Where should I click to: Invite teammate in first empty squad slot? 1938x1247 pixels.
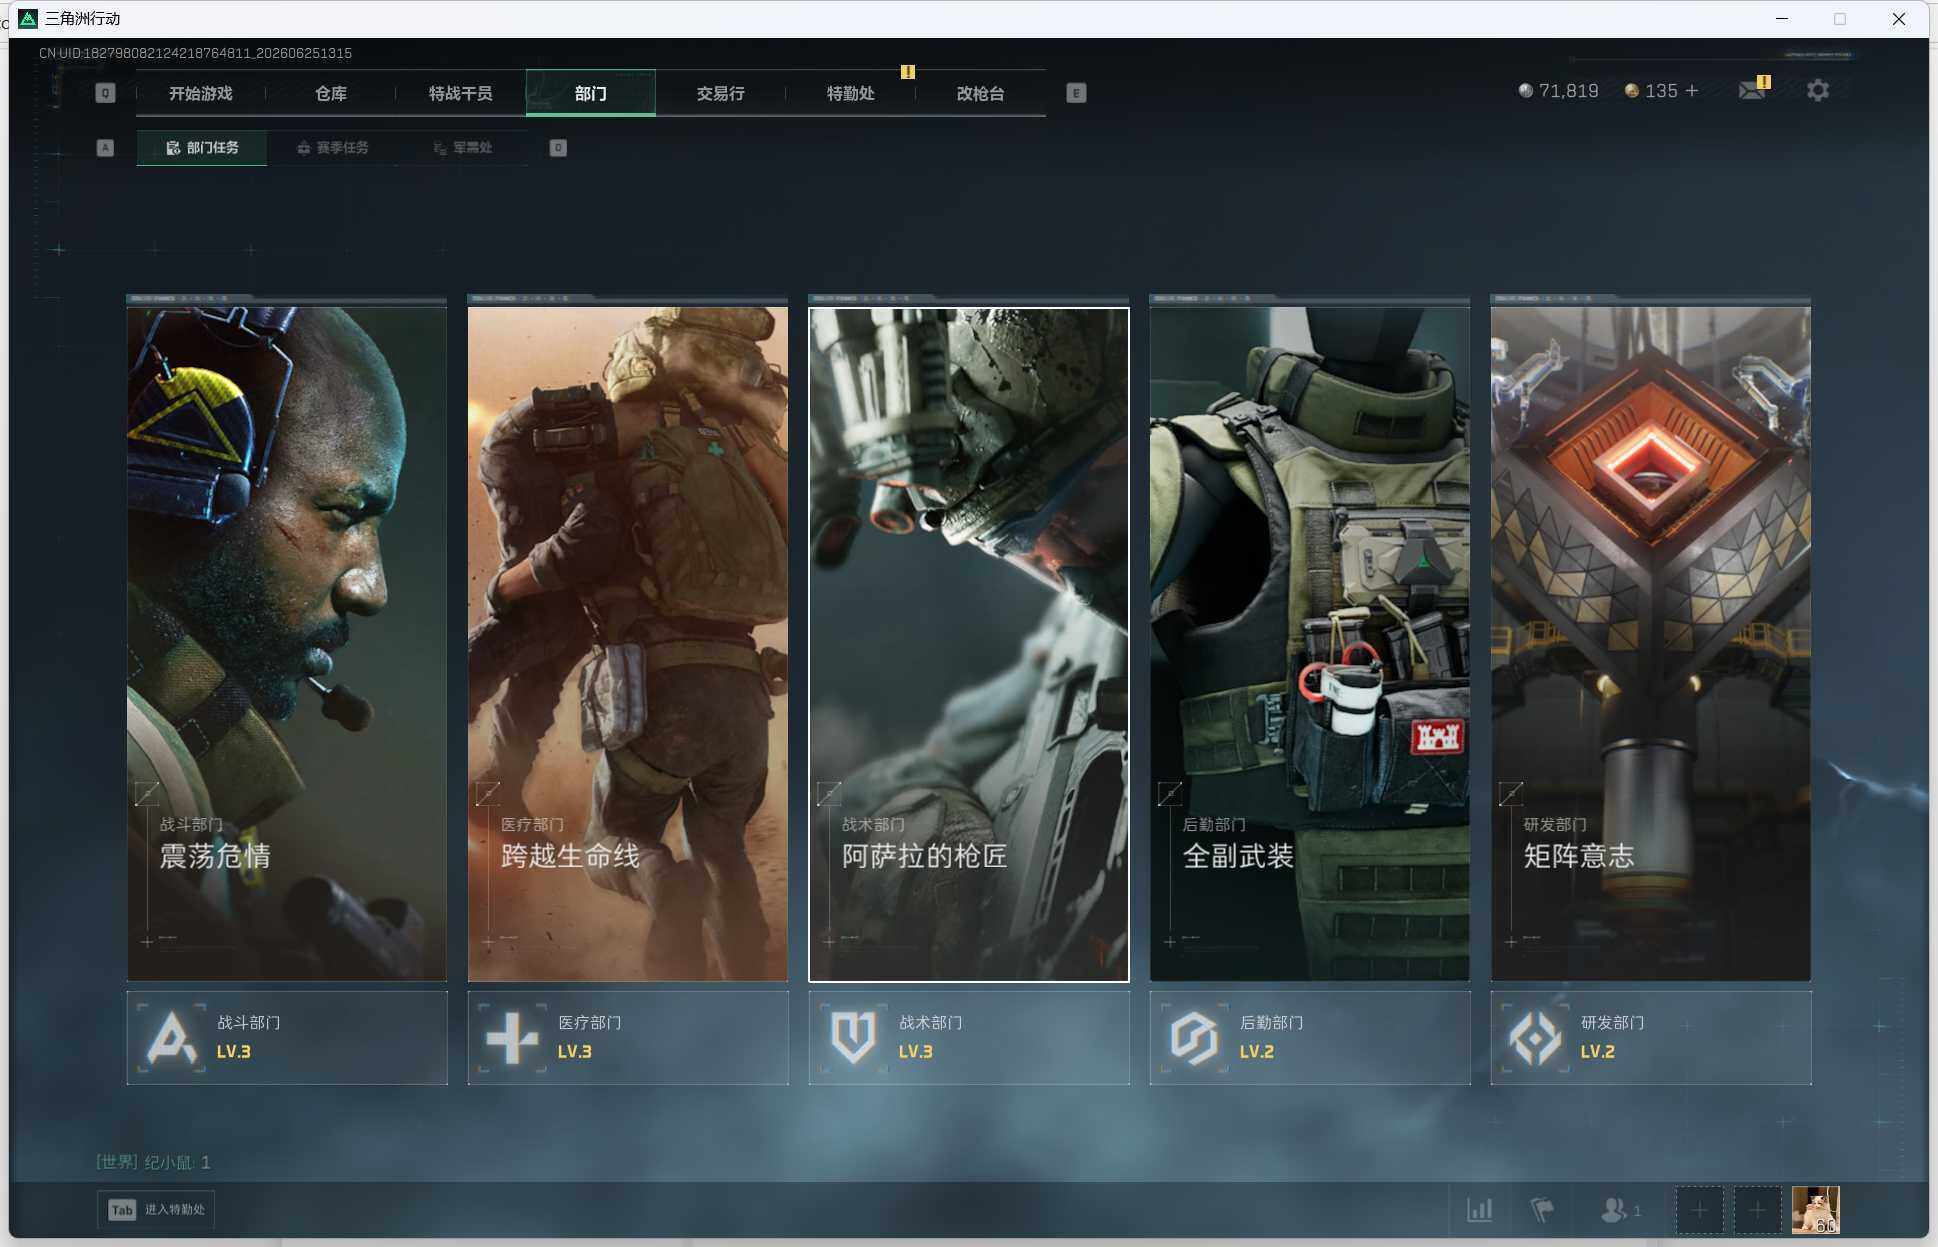pos(1699,1210)
